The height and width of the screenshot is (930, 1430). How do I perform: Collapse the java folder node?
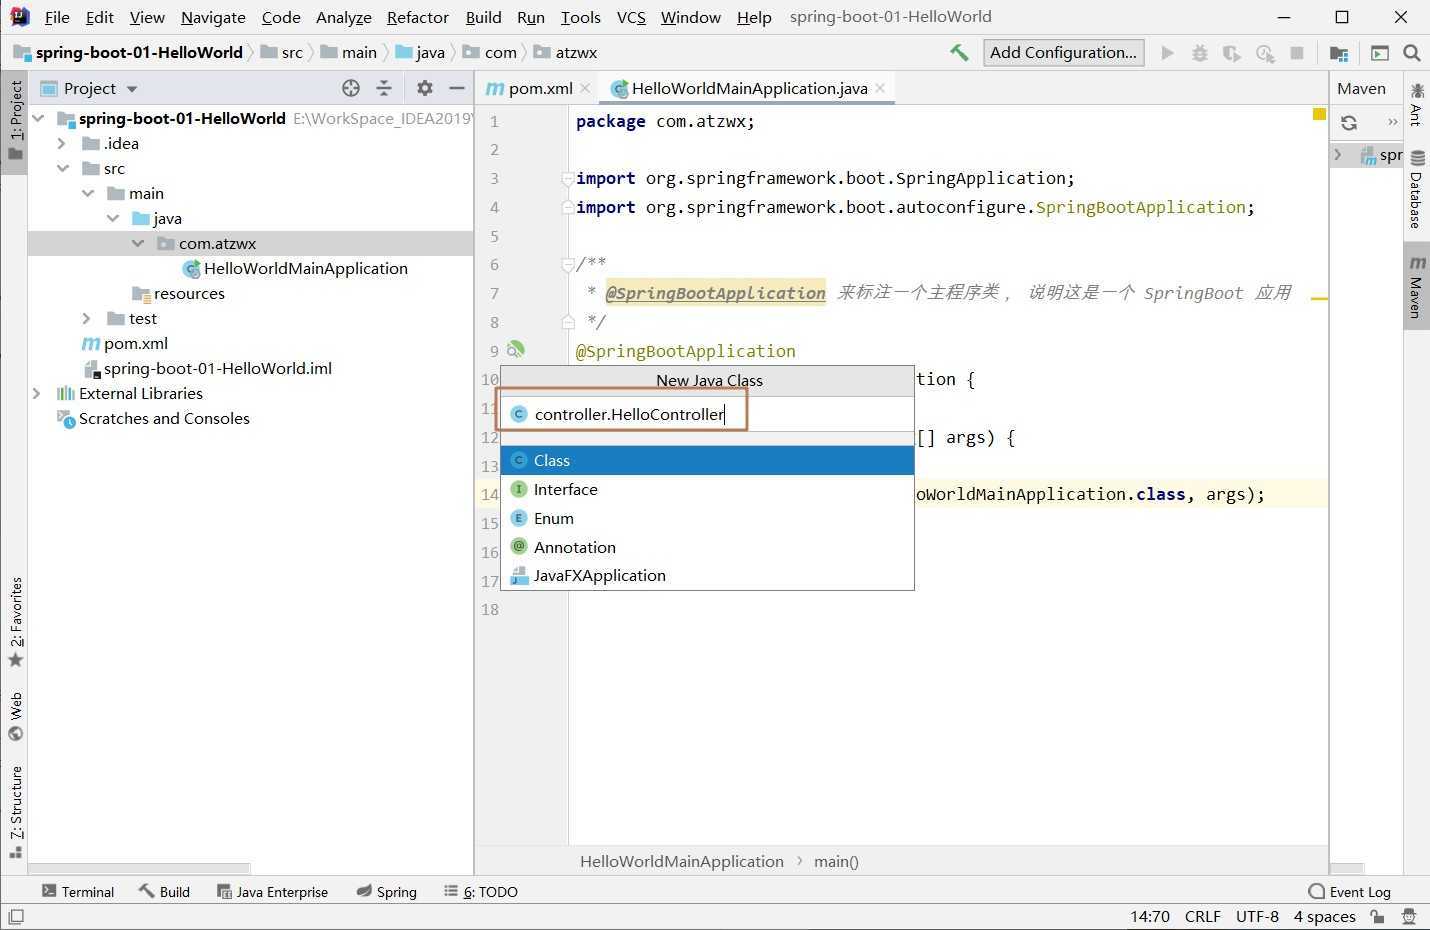(x=113, y=218)
